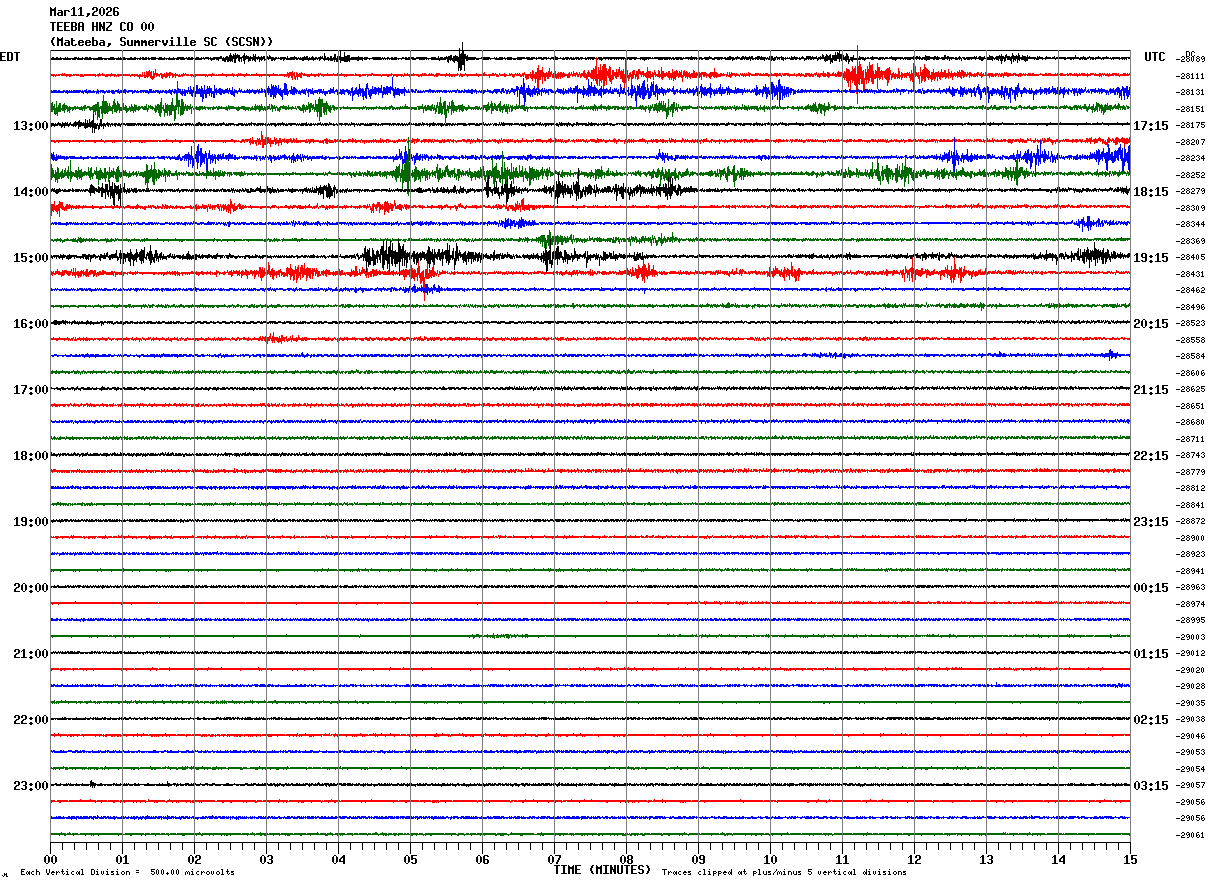Image resolution: width=1210 pixels, height=886 pixels.
Task: Click the '05' minute tick label
Action: 410,860
